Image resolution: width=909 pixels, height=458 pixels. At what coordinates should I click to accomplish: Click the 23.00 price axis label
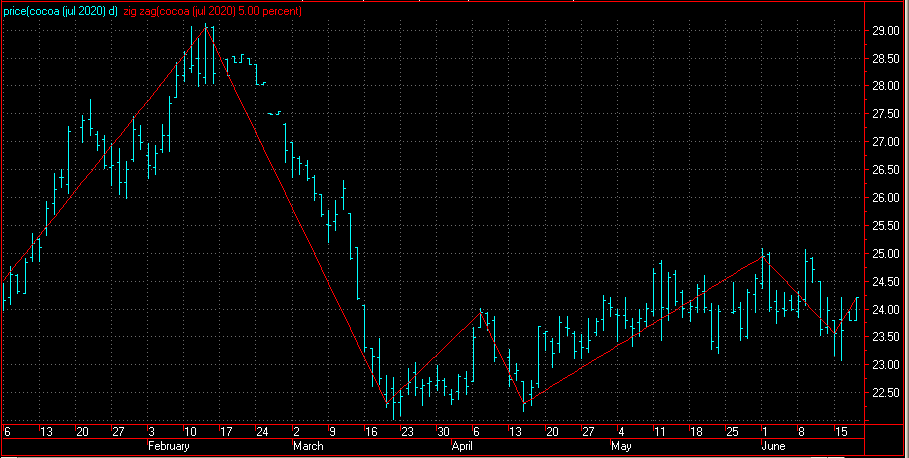(886, 365)
